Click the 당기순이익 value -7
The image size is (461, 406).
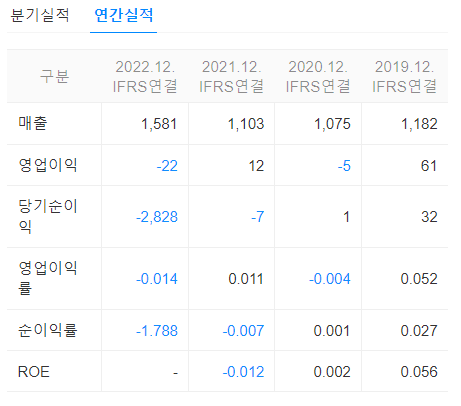click(257, 217)
